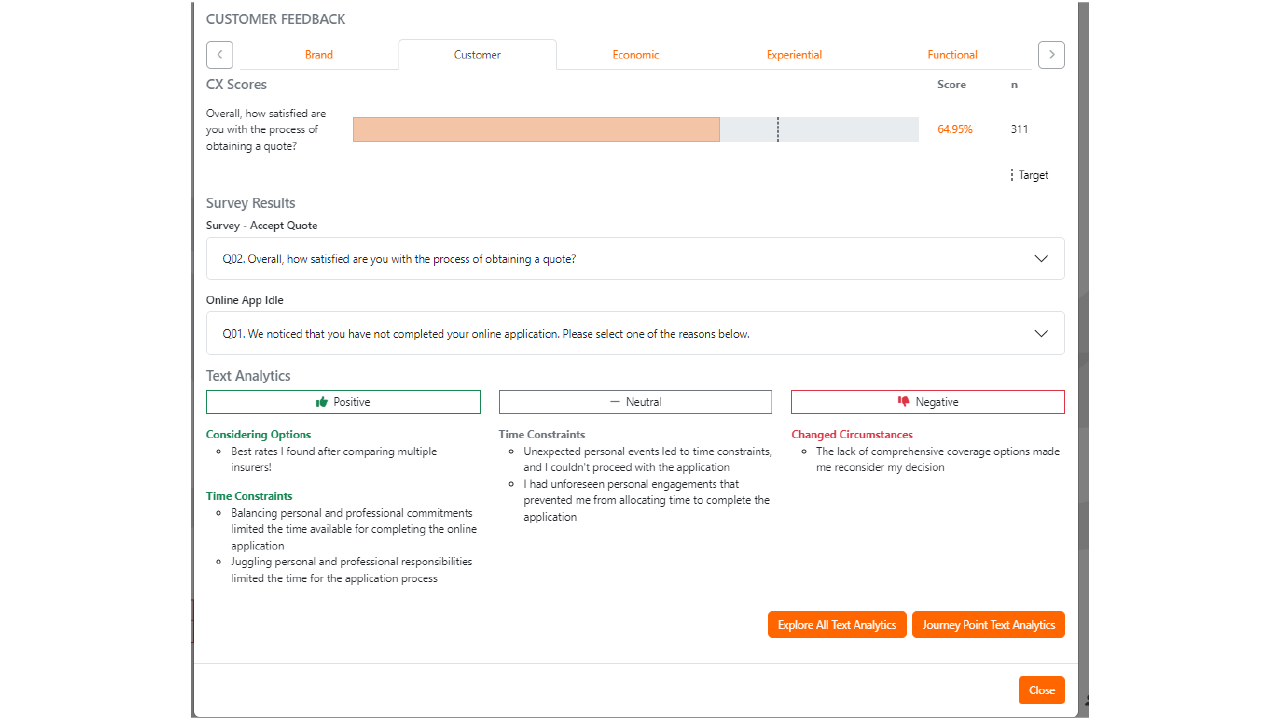Close the Customer Feedback dialog
The width and height of the screenshot is (1280, 720).
1042,690
